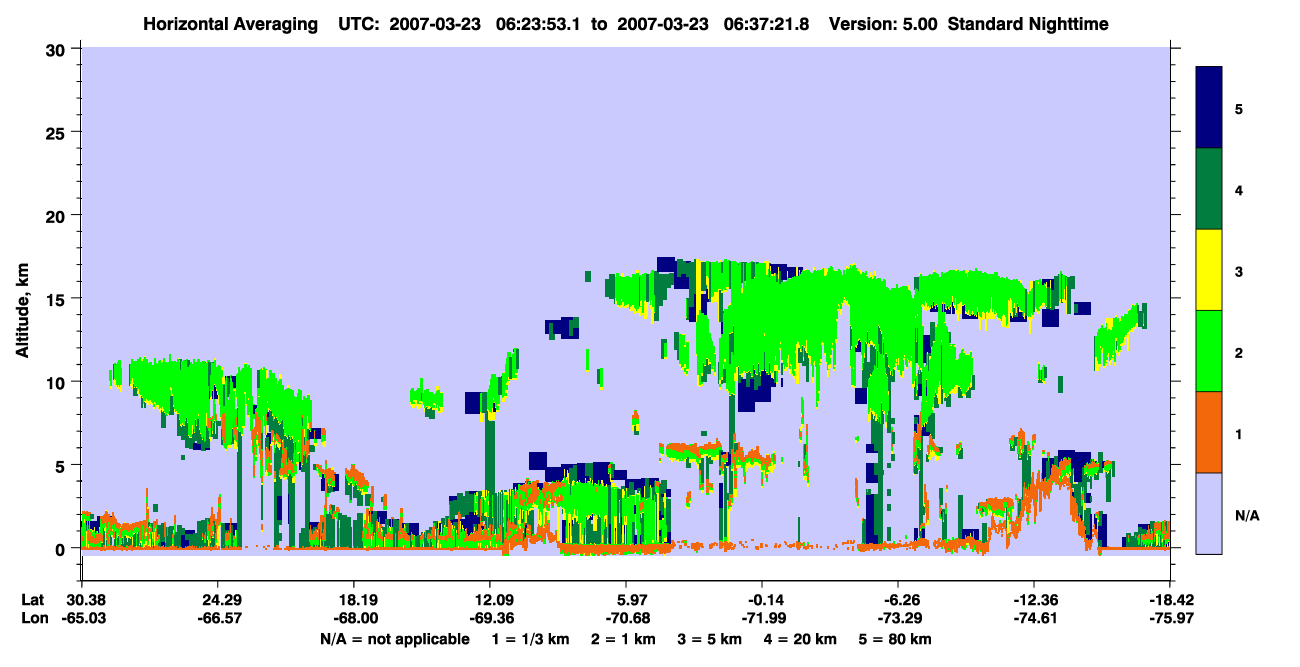Click the dark green colorbar segment labeled 4
This screenshot has width=1300, height=667.
click(1209, 189)
